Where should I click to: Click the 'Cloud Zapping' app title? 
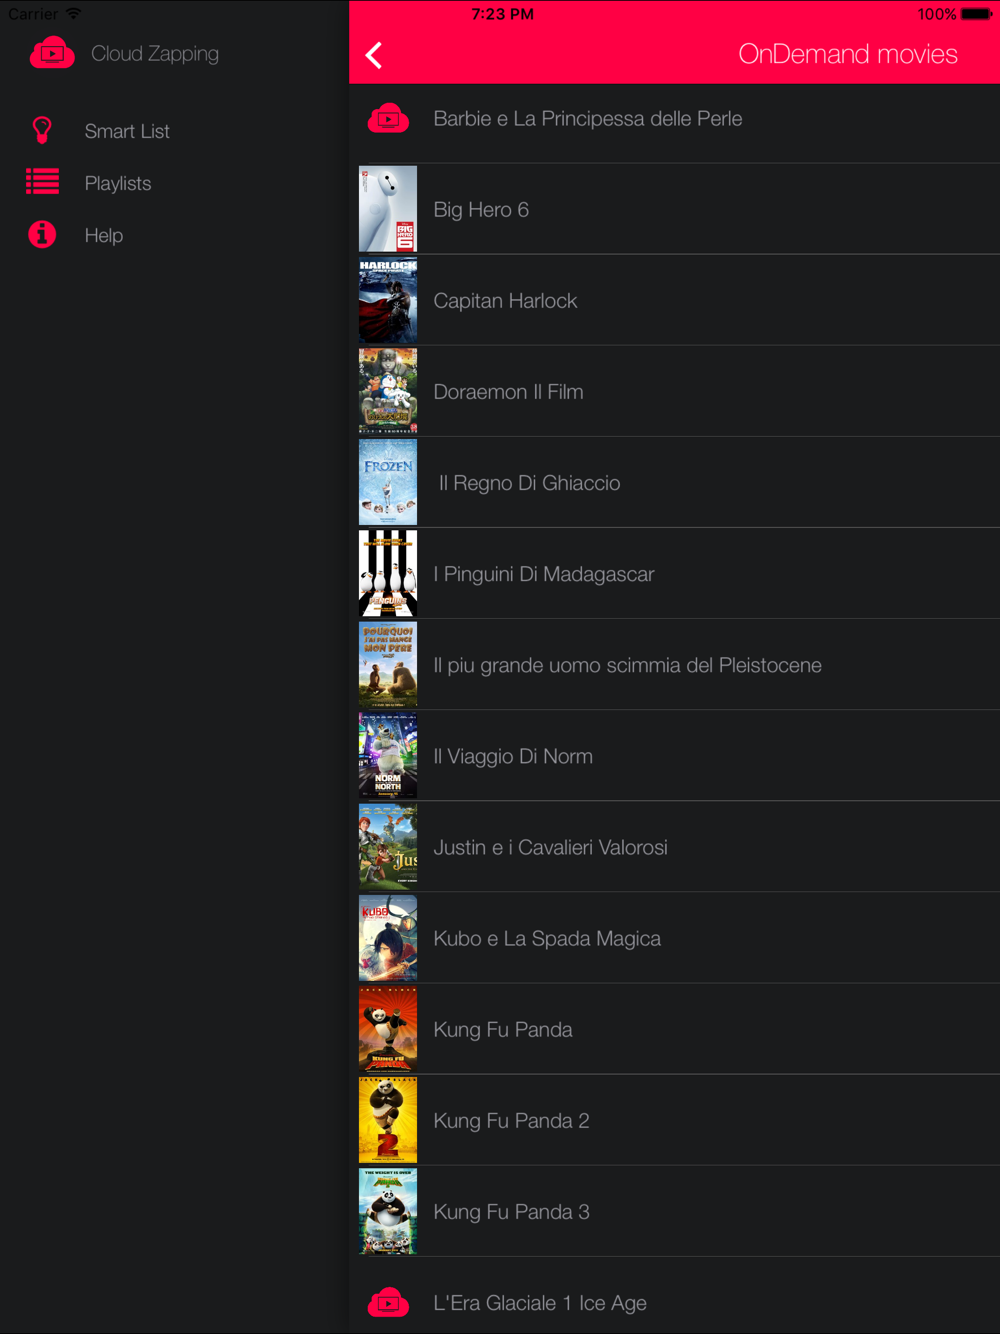(155, 54)
